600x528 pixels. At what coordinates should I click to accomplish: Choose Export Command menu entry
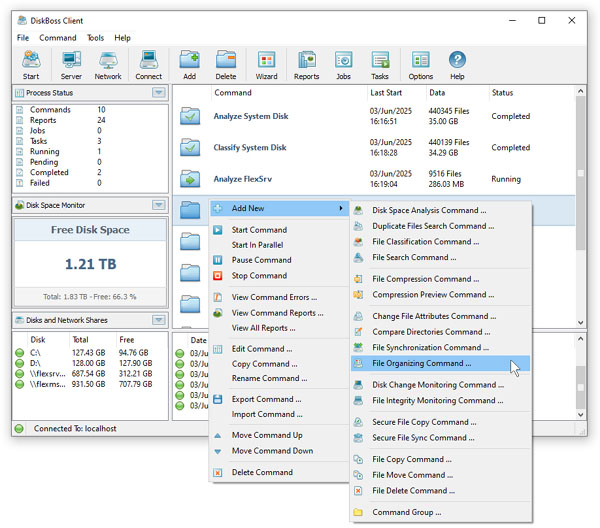click(x=279, y=399)
